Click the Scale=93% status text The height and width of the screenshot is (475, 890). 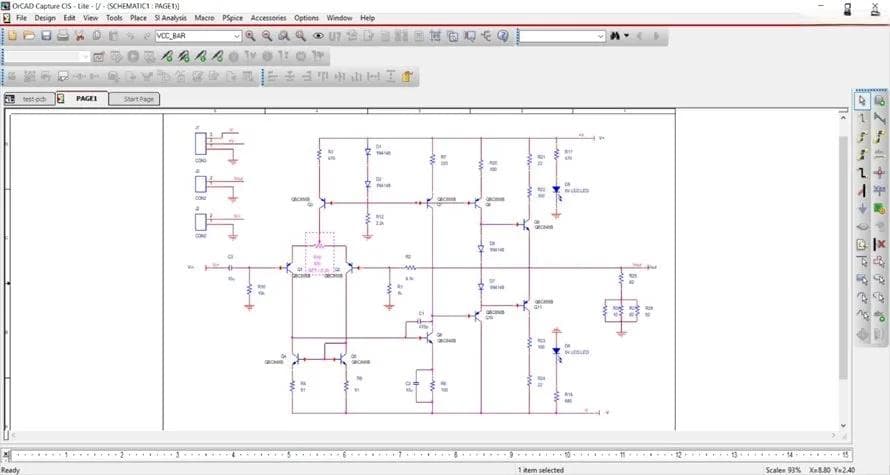[784, 470]
